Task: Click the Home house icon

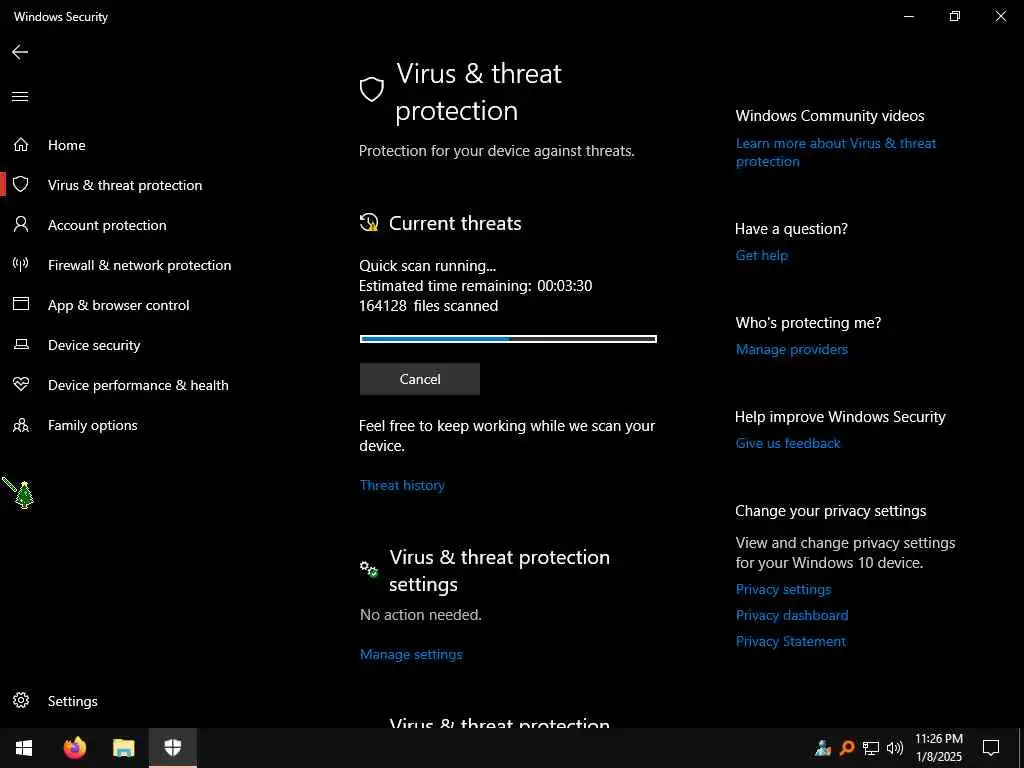Action: [x=21, y=145]
